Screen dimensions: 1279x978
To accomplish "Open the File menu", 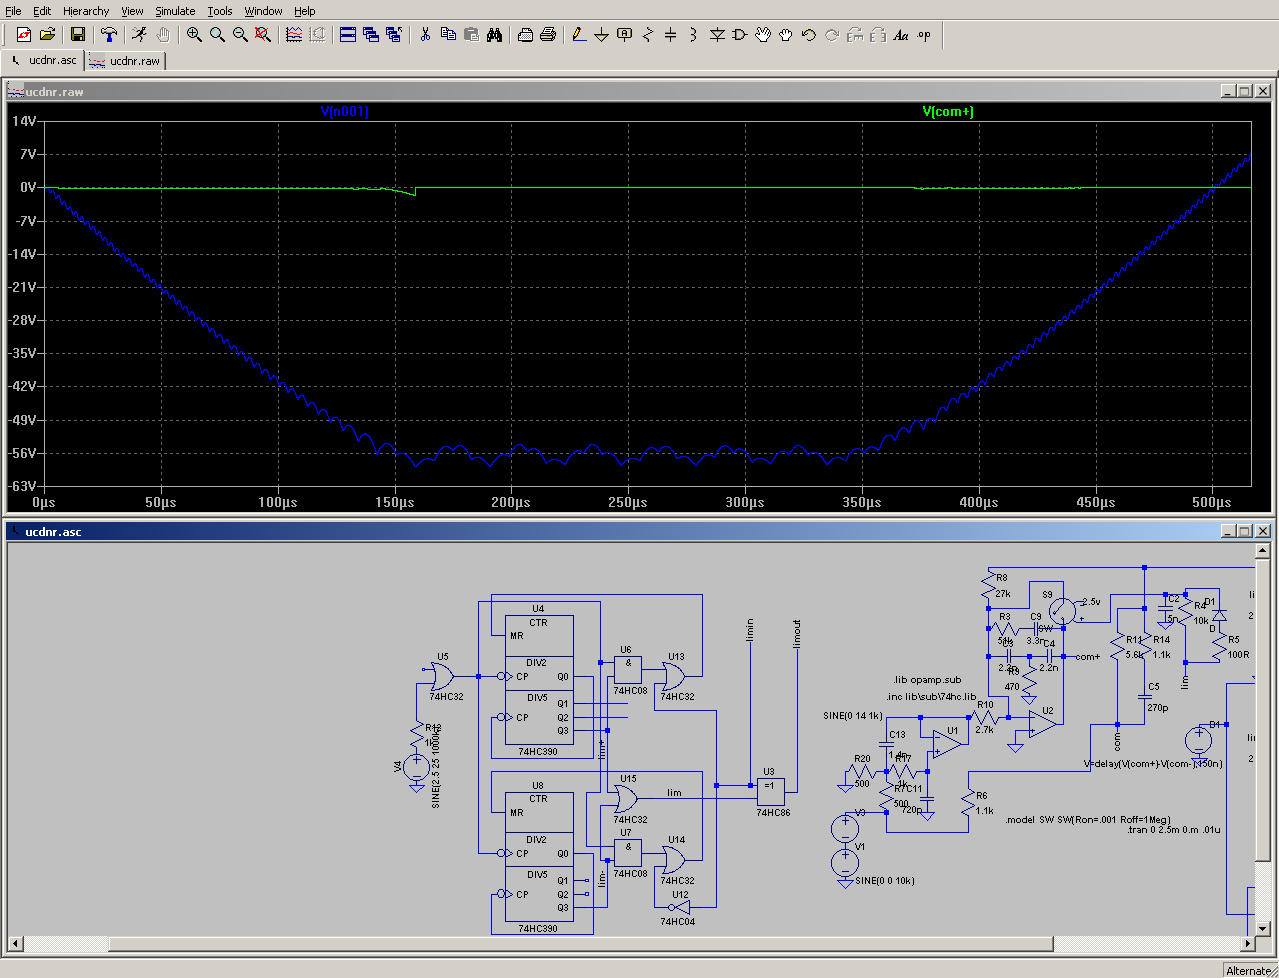I will (14, 11).
